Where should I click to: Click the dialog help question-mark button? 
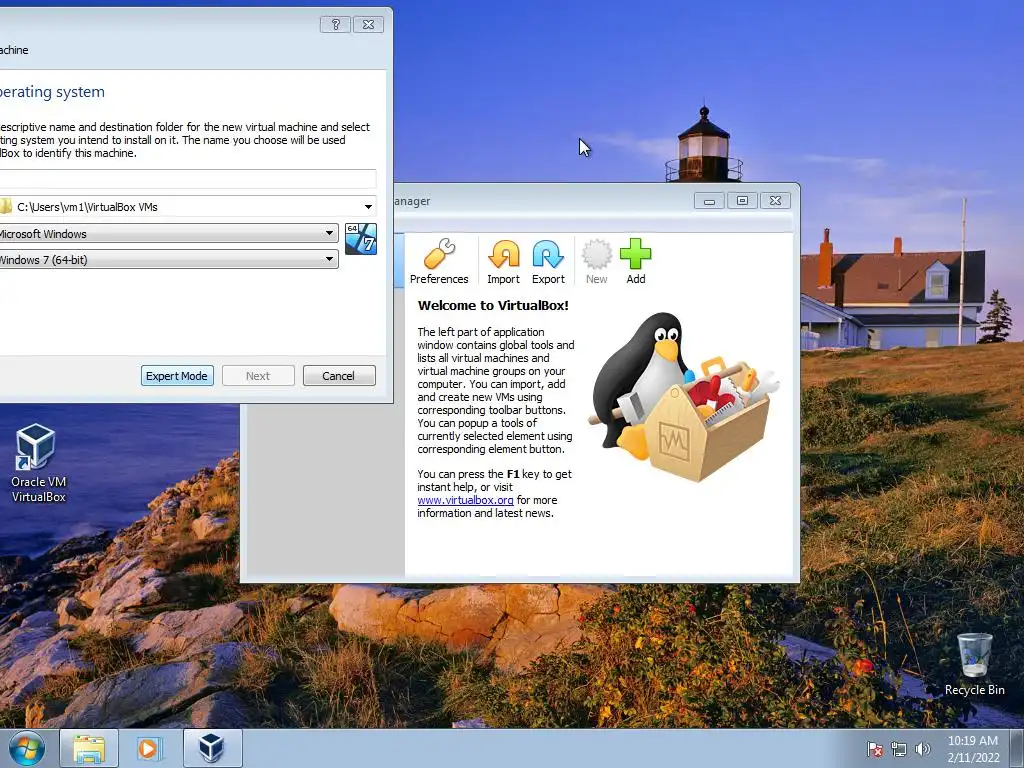[336, 25]
